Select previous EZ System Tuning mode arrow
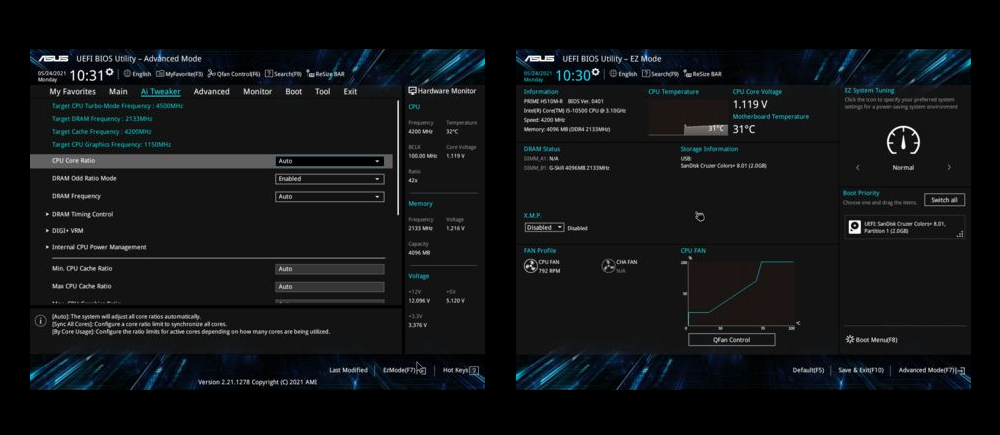Screen dimensions: 1000x435 (857, 167)
